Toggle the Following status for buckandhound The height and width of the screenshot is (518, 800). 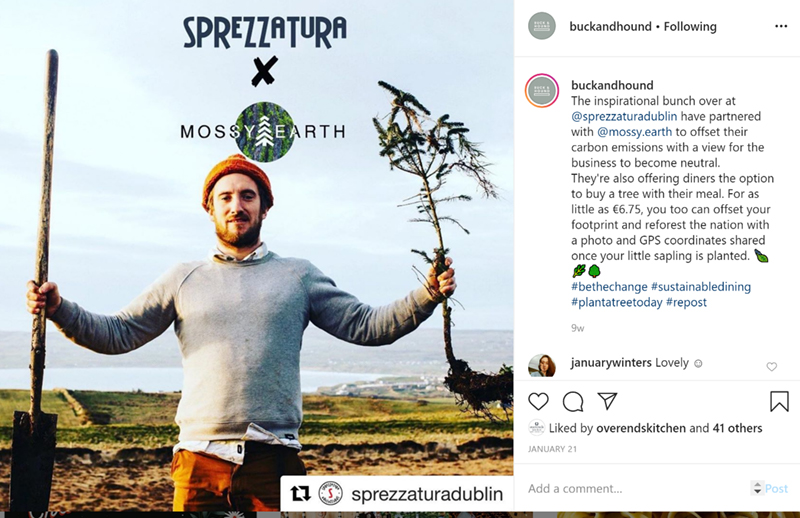click(x=690, y=27)
